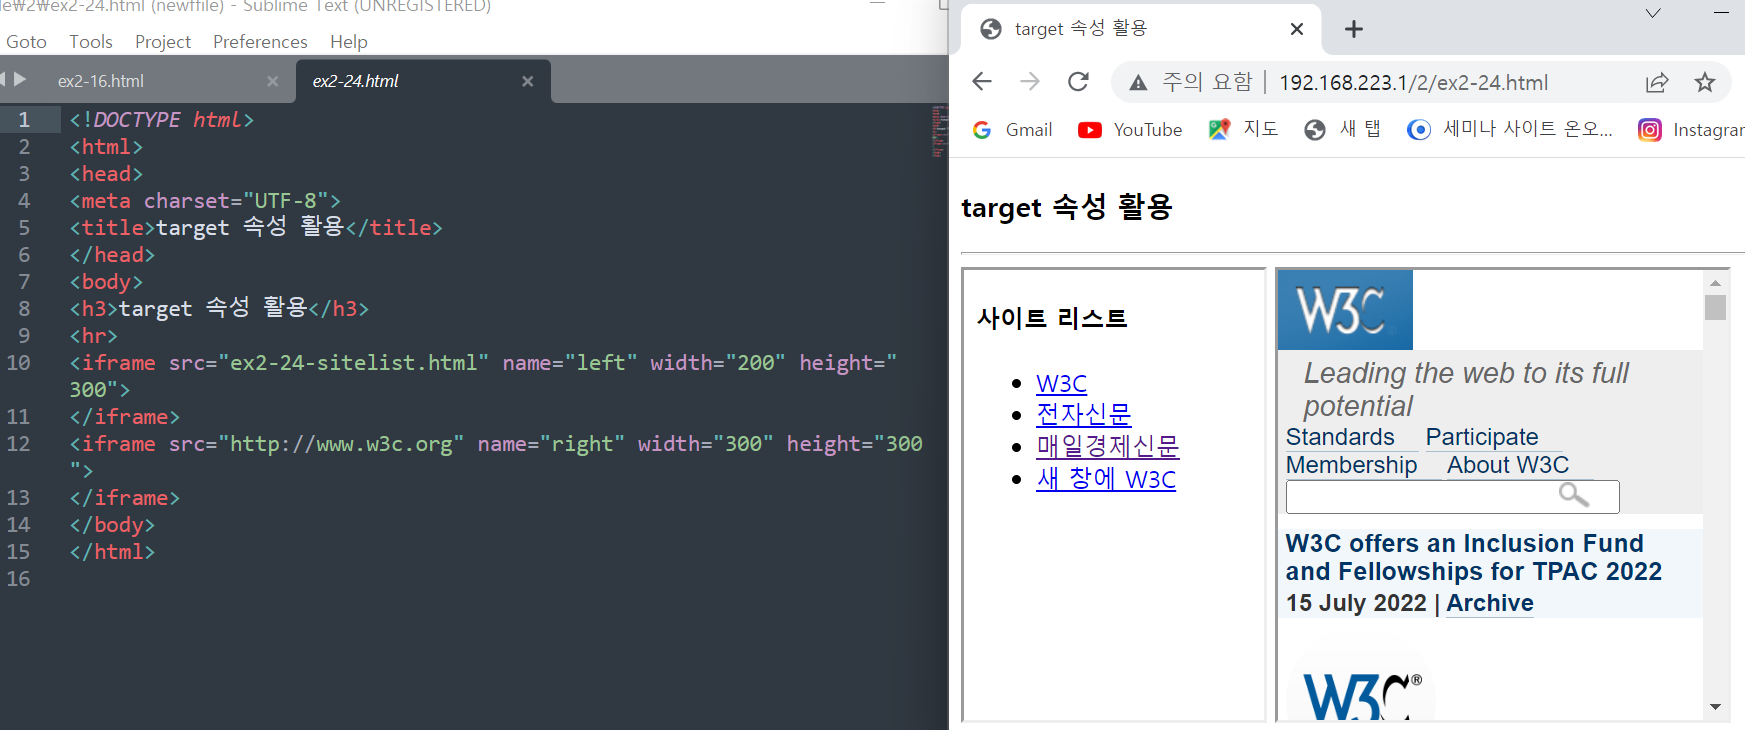Reload the page in Chrome

click(1078, 82)
